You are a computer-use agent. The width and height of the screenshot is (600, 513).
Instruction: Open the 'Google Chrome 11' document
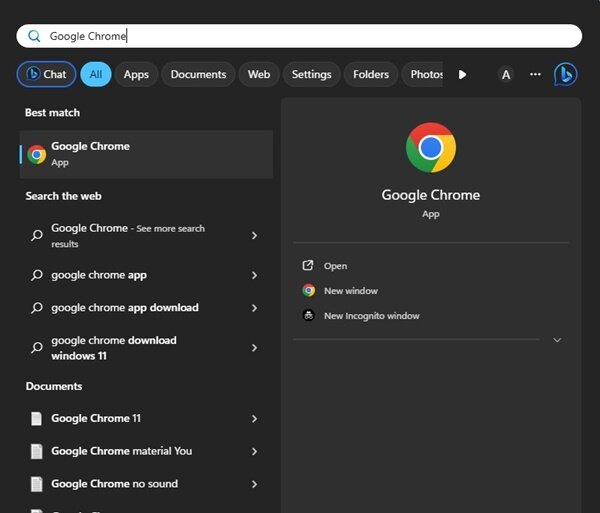[146, 419]
